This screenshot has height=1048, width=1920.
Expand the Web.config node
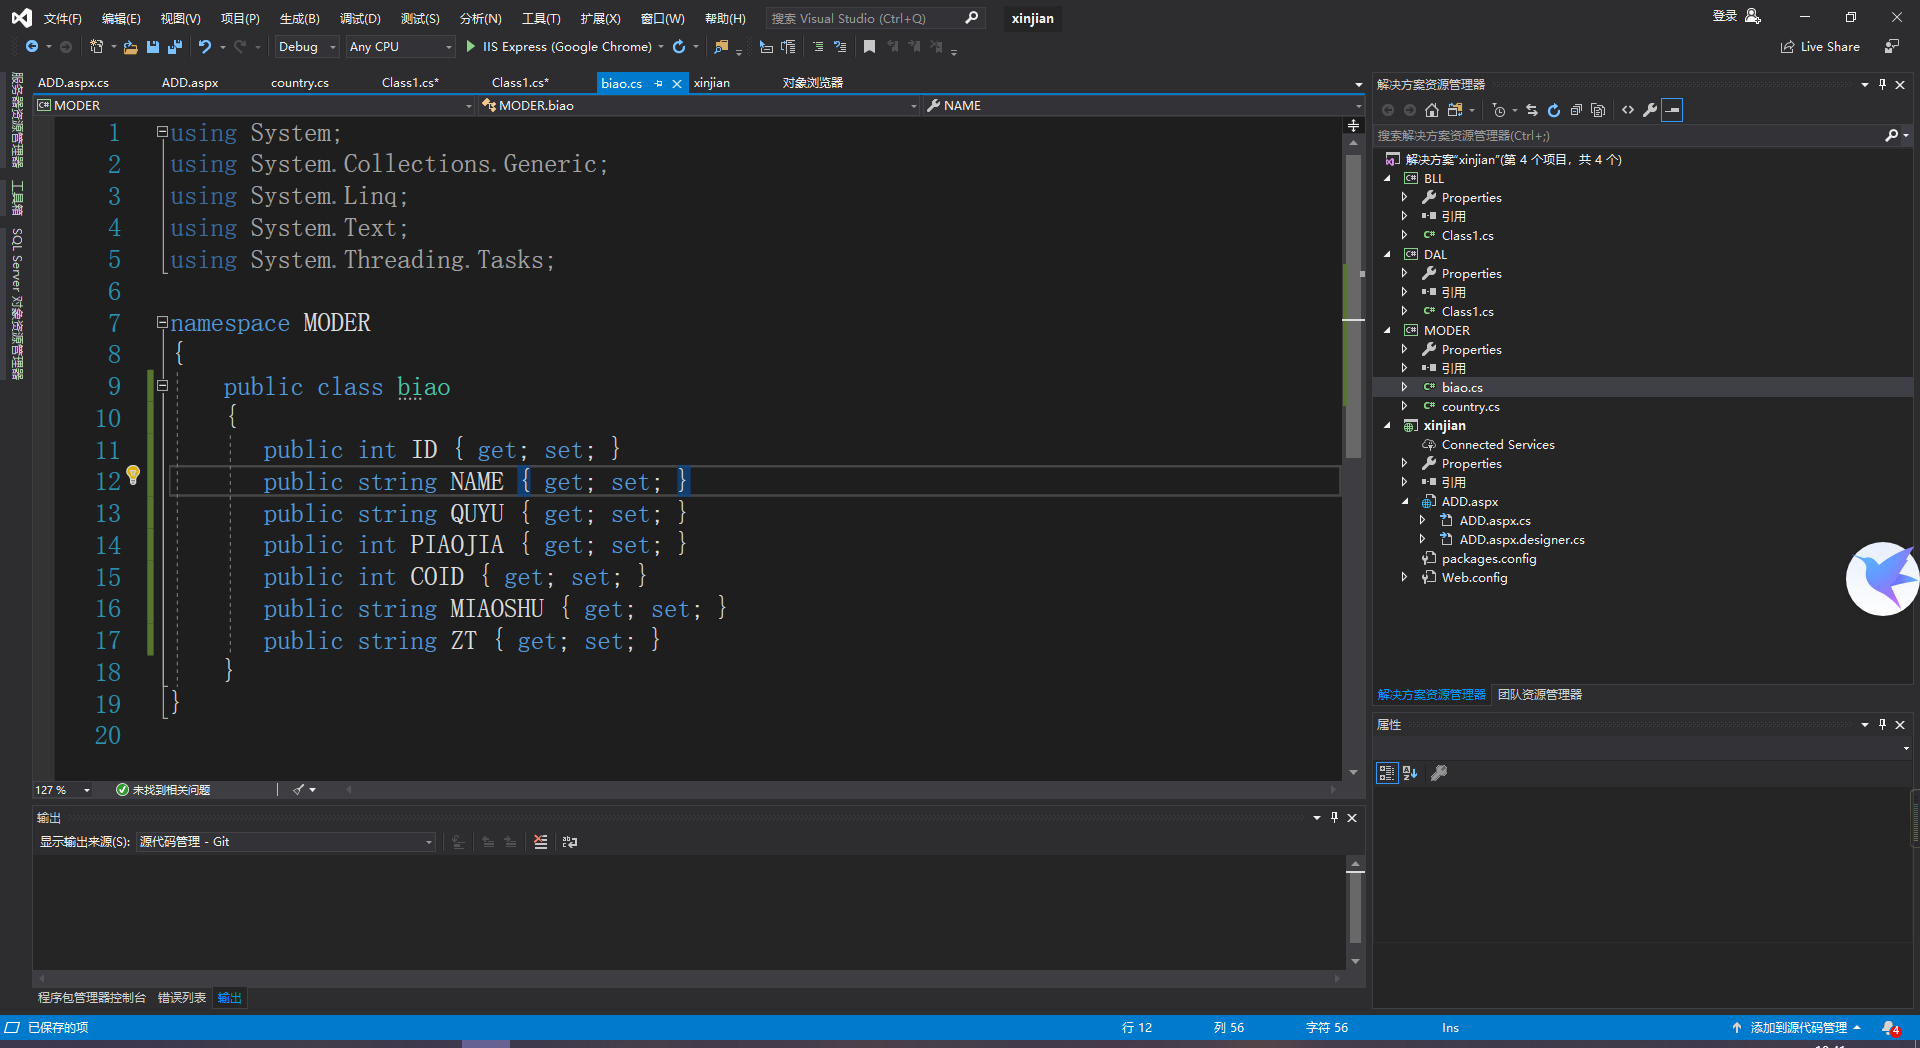[x=1405, y=578]
